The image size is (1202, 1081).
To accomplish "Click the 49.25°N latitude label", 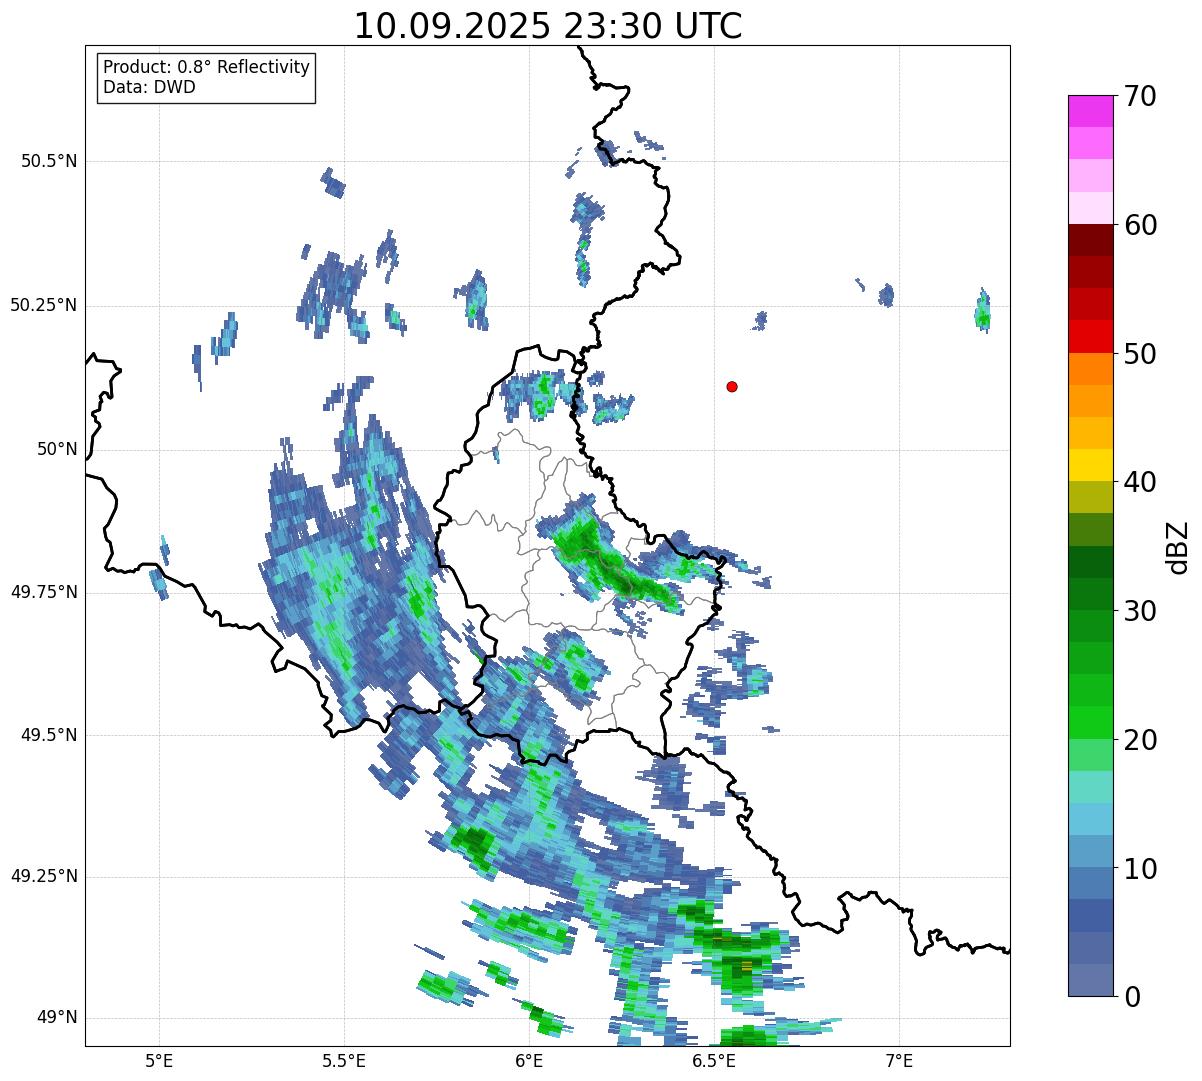I will click(x=44, y=876).
